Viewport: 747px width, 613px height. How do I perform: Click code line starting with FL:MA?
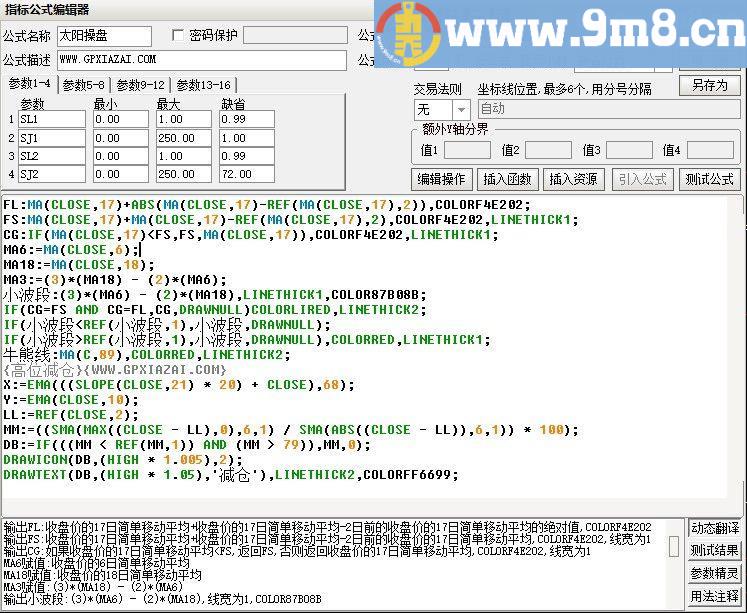(267, 205)
